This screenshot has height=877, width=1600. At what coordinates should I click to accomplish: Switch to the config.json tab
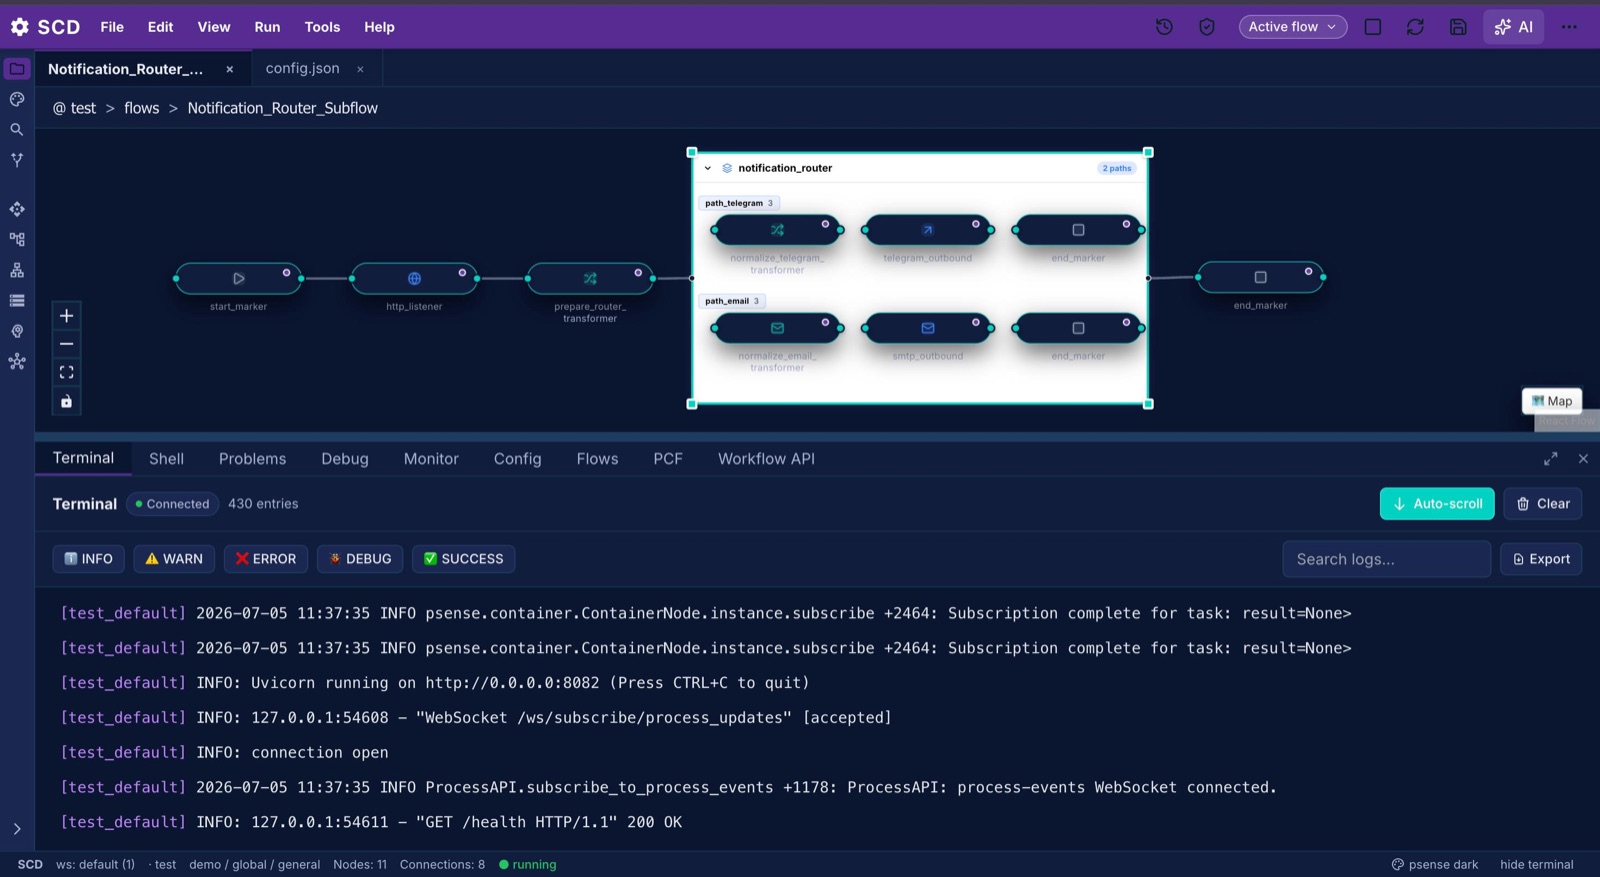[302, 68]
